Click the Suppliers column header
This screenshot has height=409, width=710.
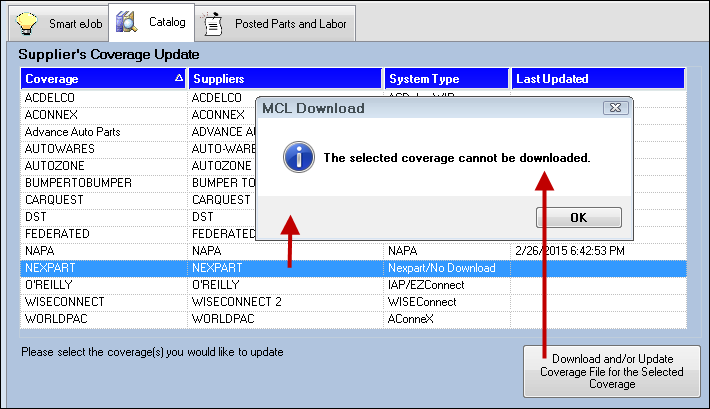[285, 78]
